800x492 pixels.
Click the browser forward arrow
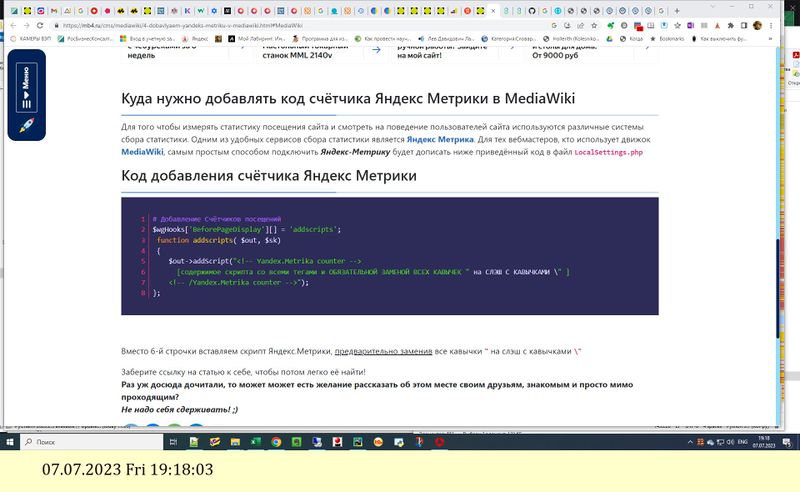(27, 25)
